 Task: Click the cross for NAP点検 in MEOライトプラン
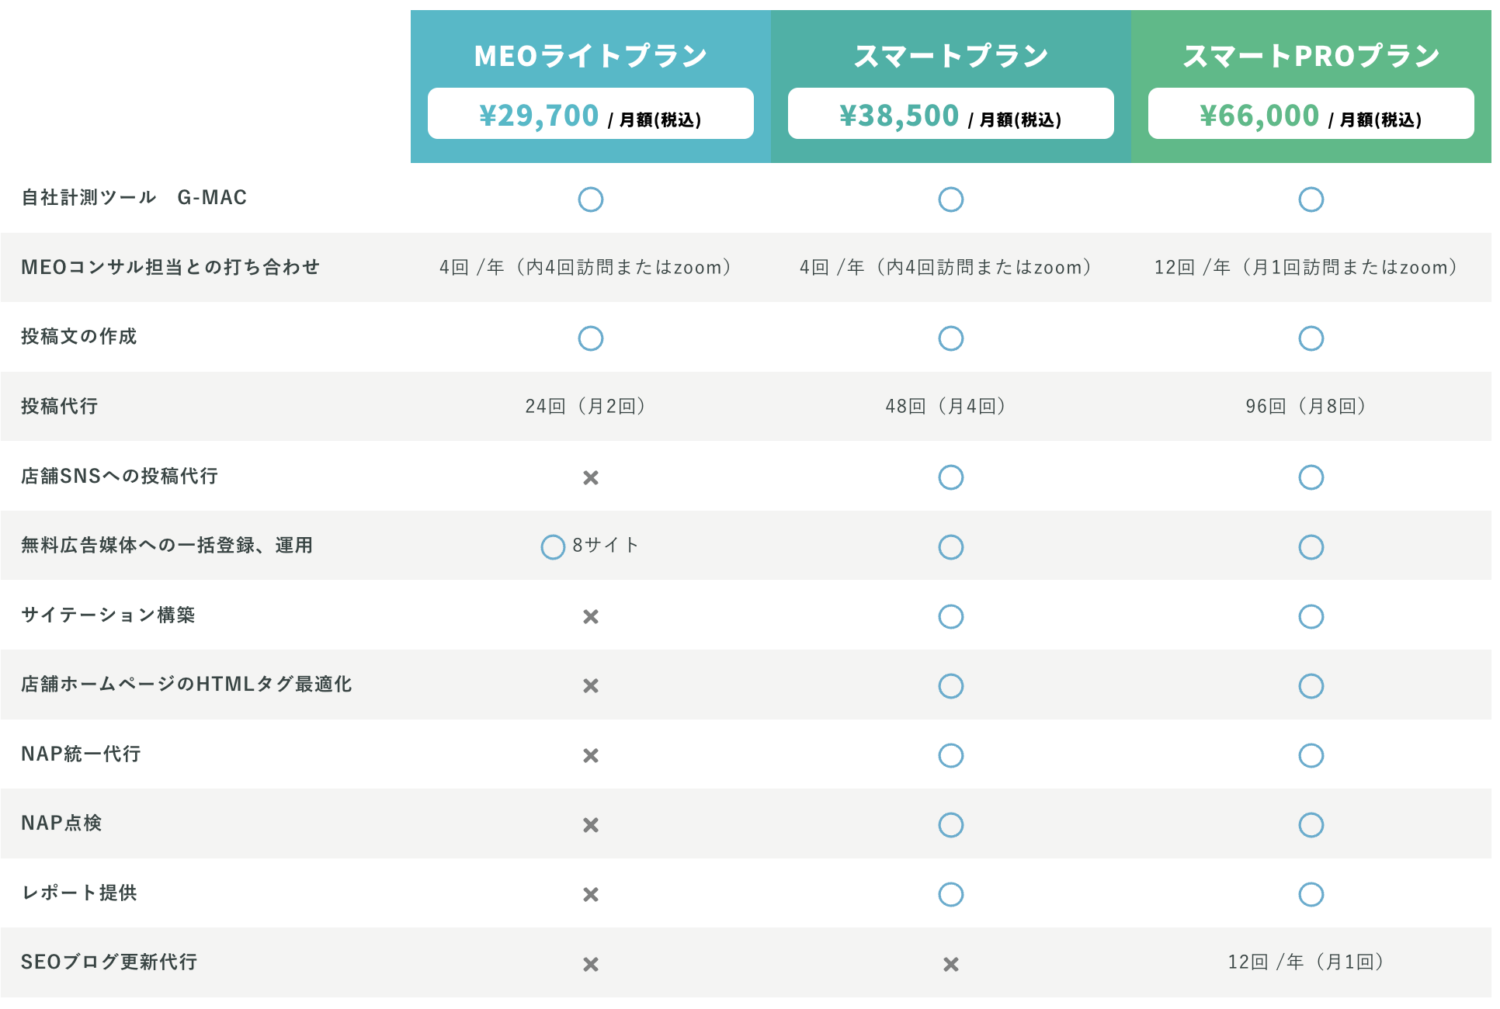click(591, 825)
